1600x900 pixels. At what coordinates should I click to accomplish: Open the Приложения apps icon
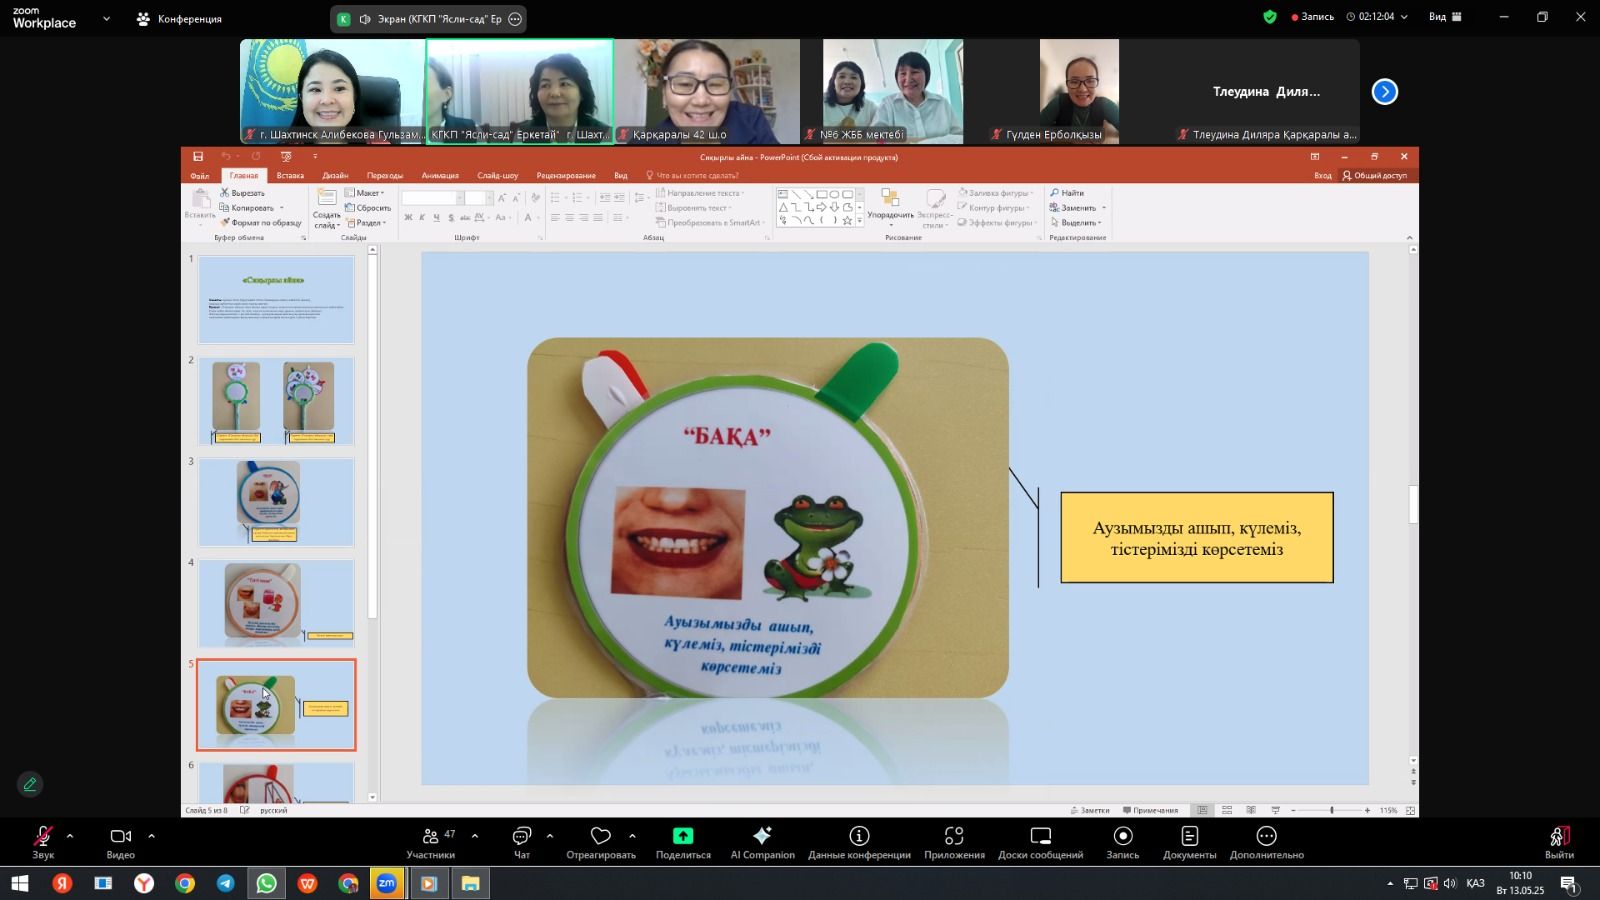(954, 841)
